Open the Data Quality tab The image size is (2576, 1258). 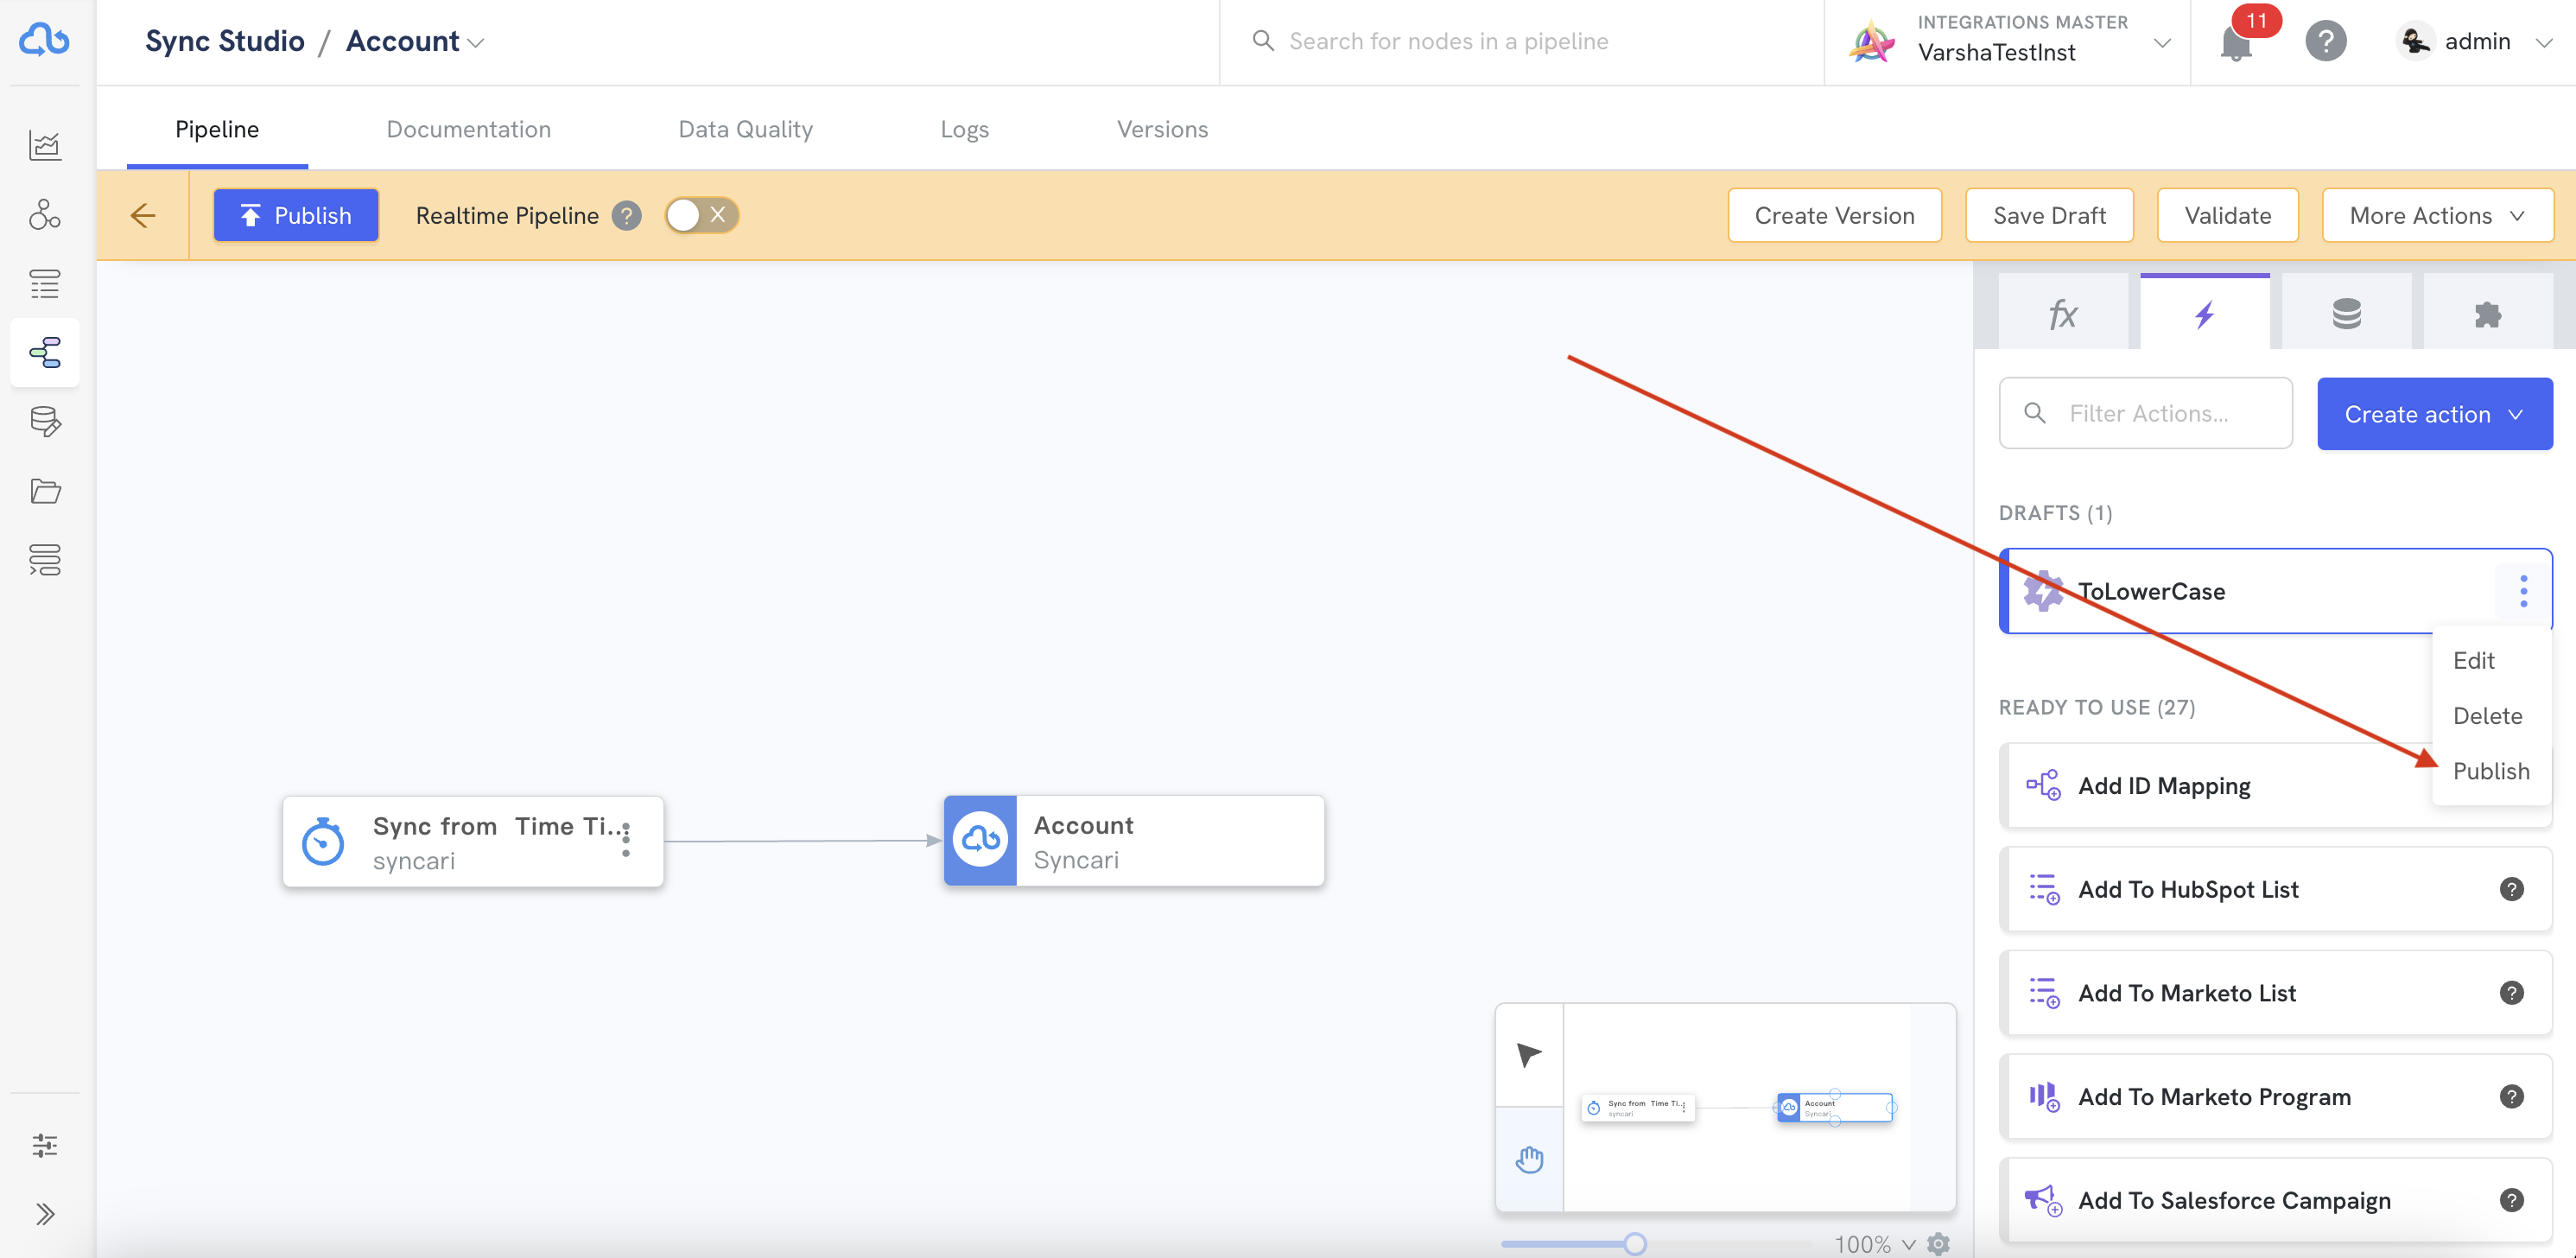(x=746, y=129)
